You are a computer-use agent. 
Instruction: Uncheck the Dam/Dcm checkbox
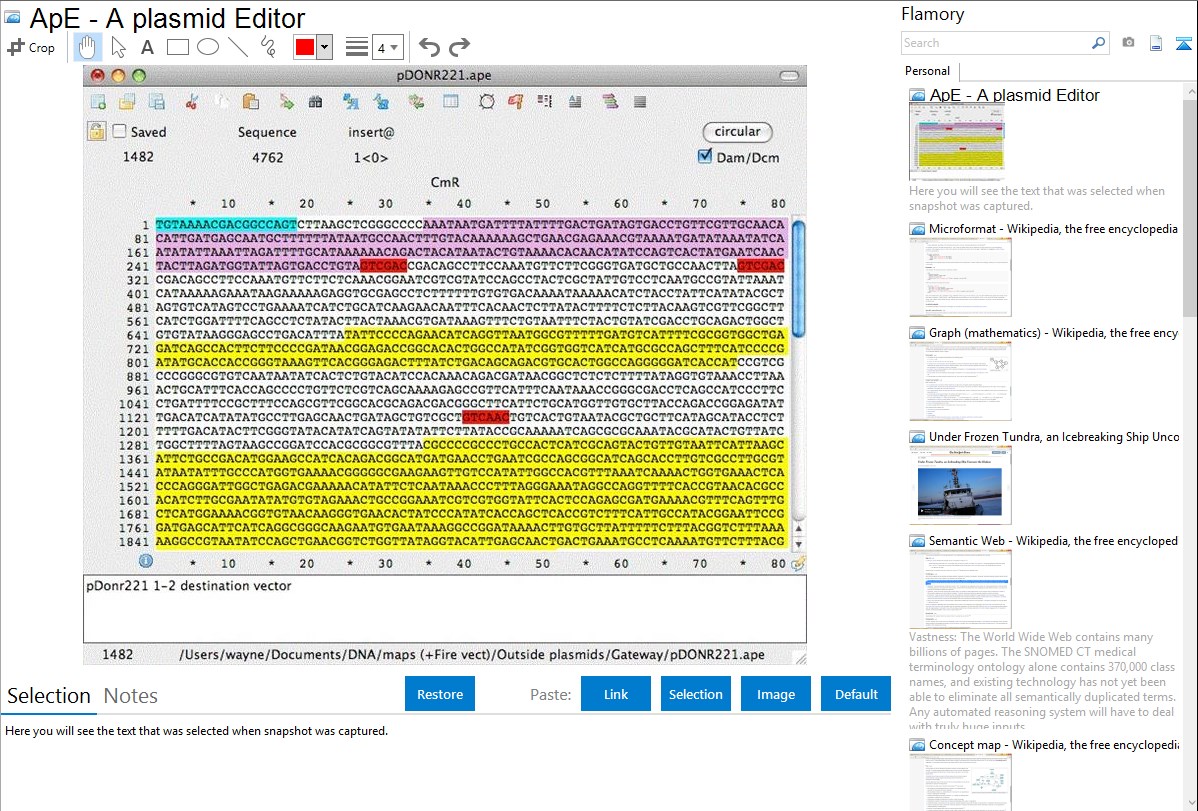(x=704, y=157)
